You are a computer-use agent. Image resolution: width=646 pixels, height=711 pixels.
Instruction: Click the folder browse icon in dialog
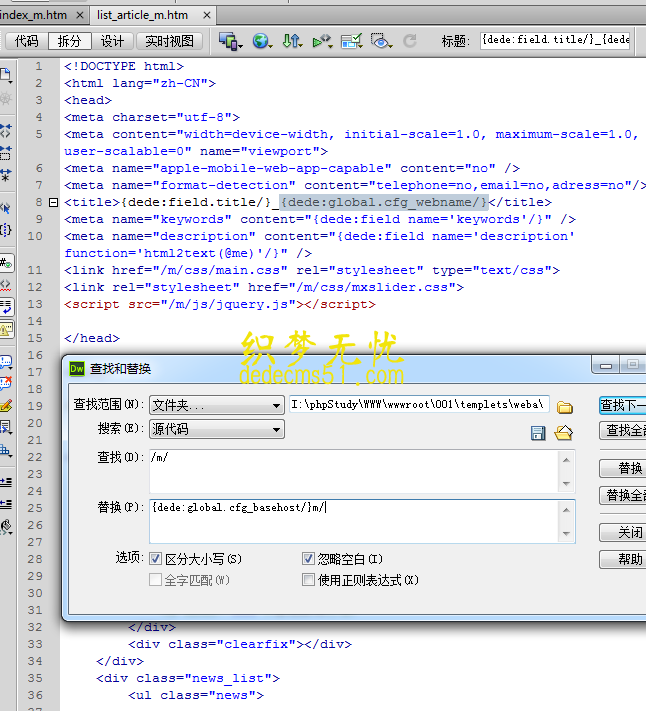pyautogui.click(x=565, y=406)
